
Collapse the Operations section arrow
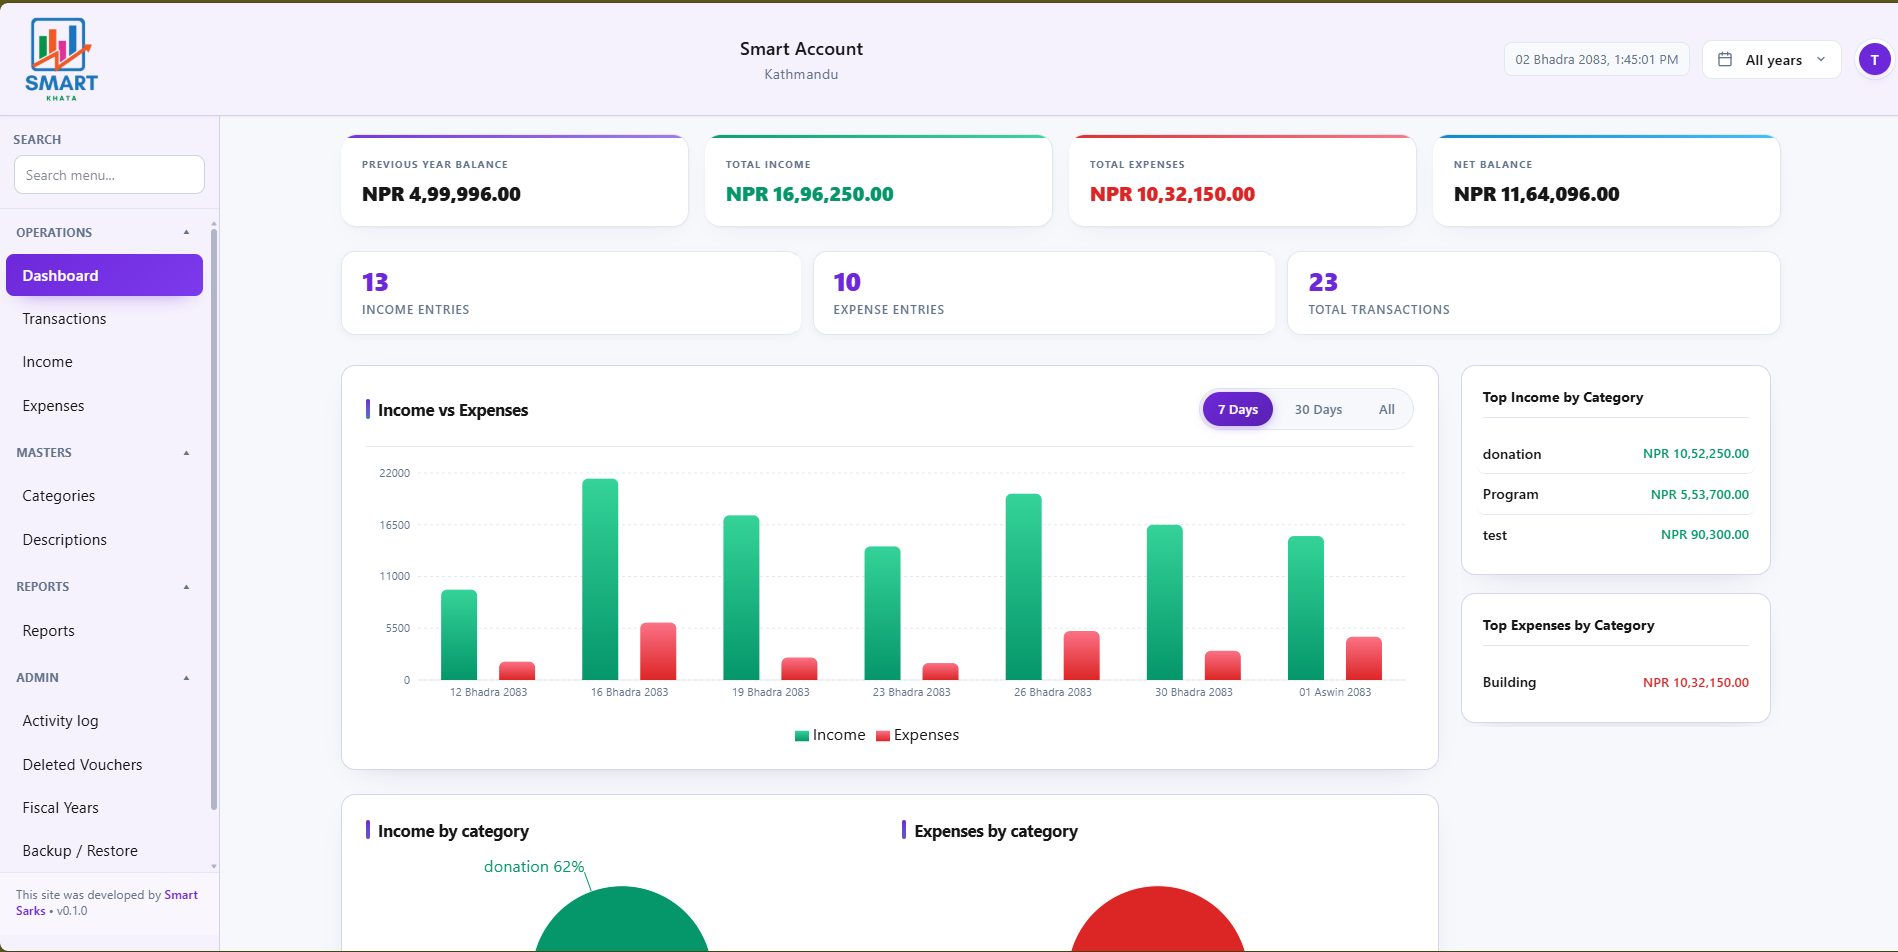[186, 232]
